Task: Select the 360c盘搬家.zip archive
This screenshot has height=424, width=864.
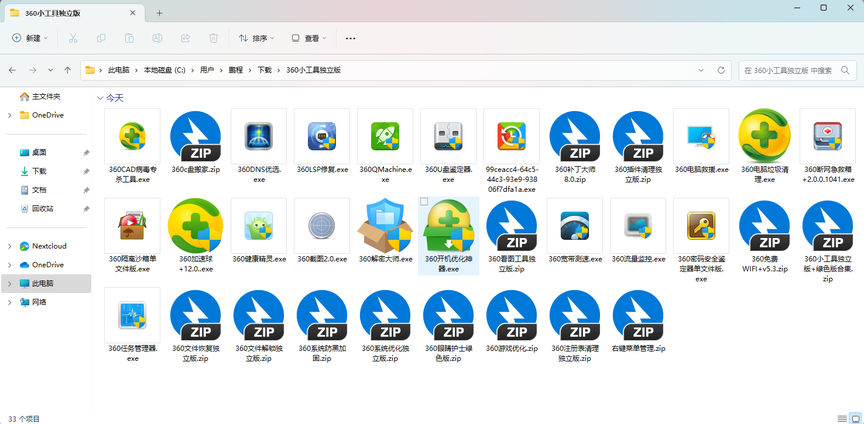Action: click(x=196, y=136)
